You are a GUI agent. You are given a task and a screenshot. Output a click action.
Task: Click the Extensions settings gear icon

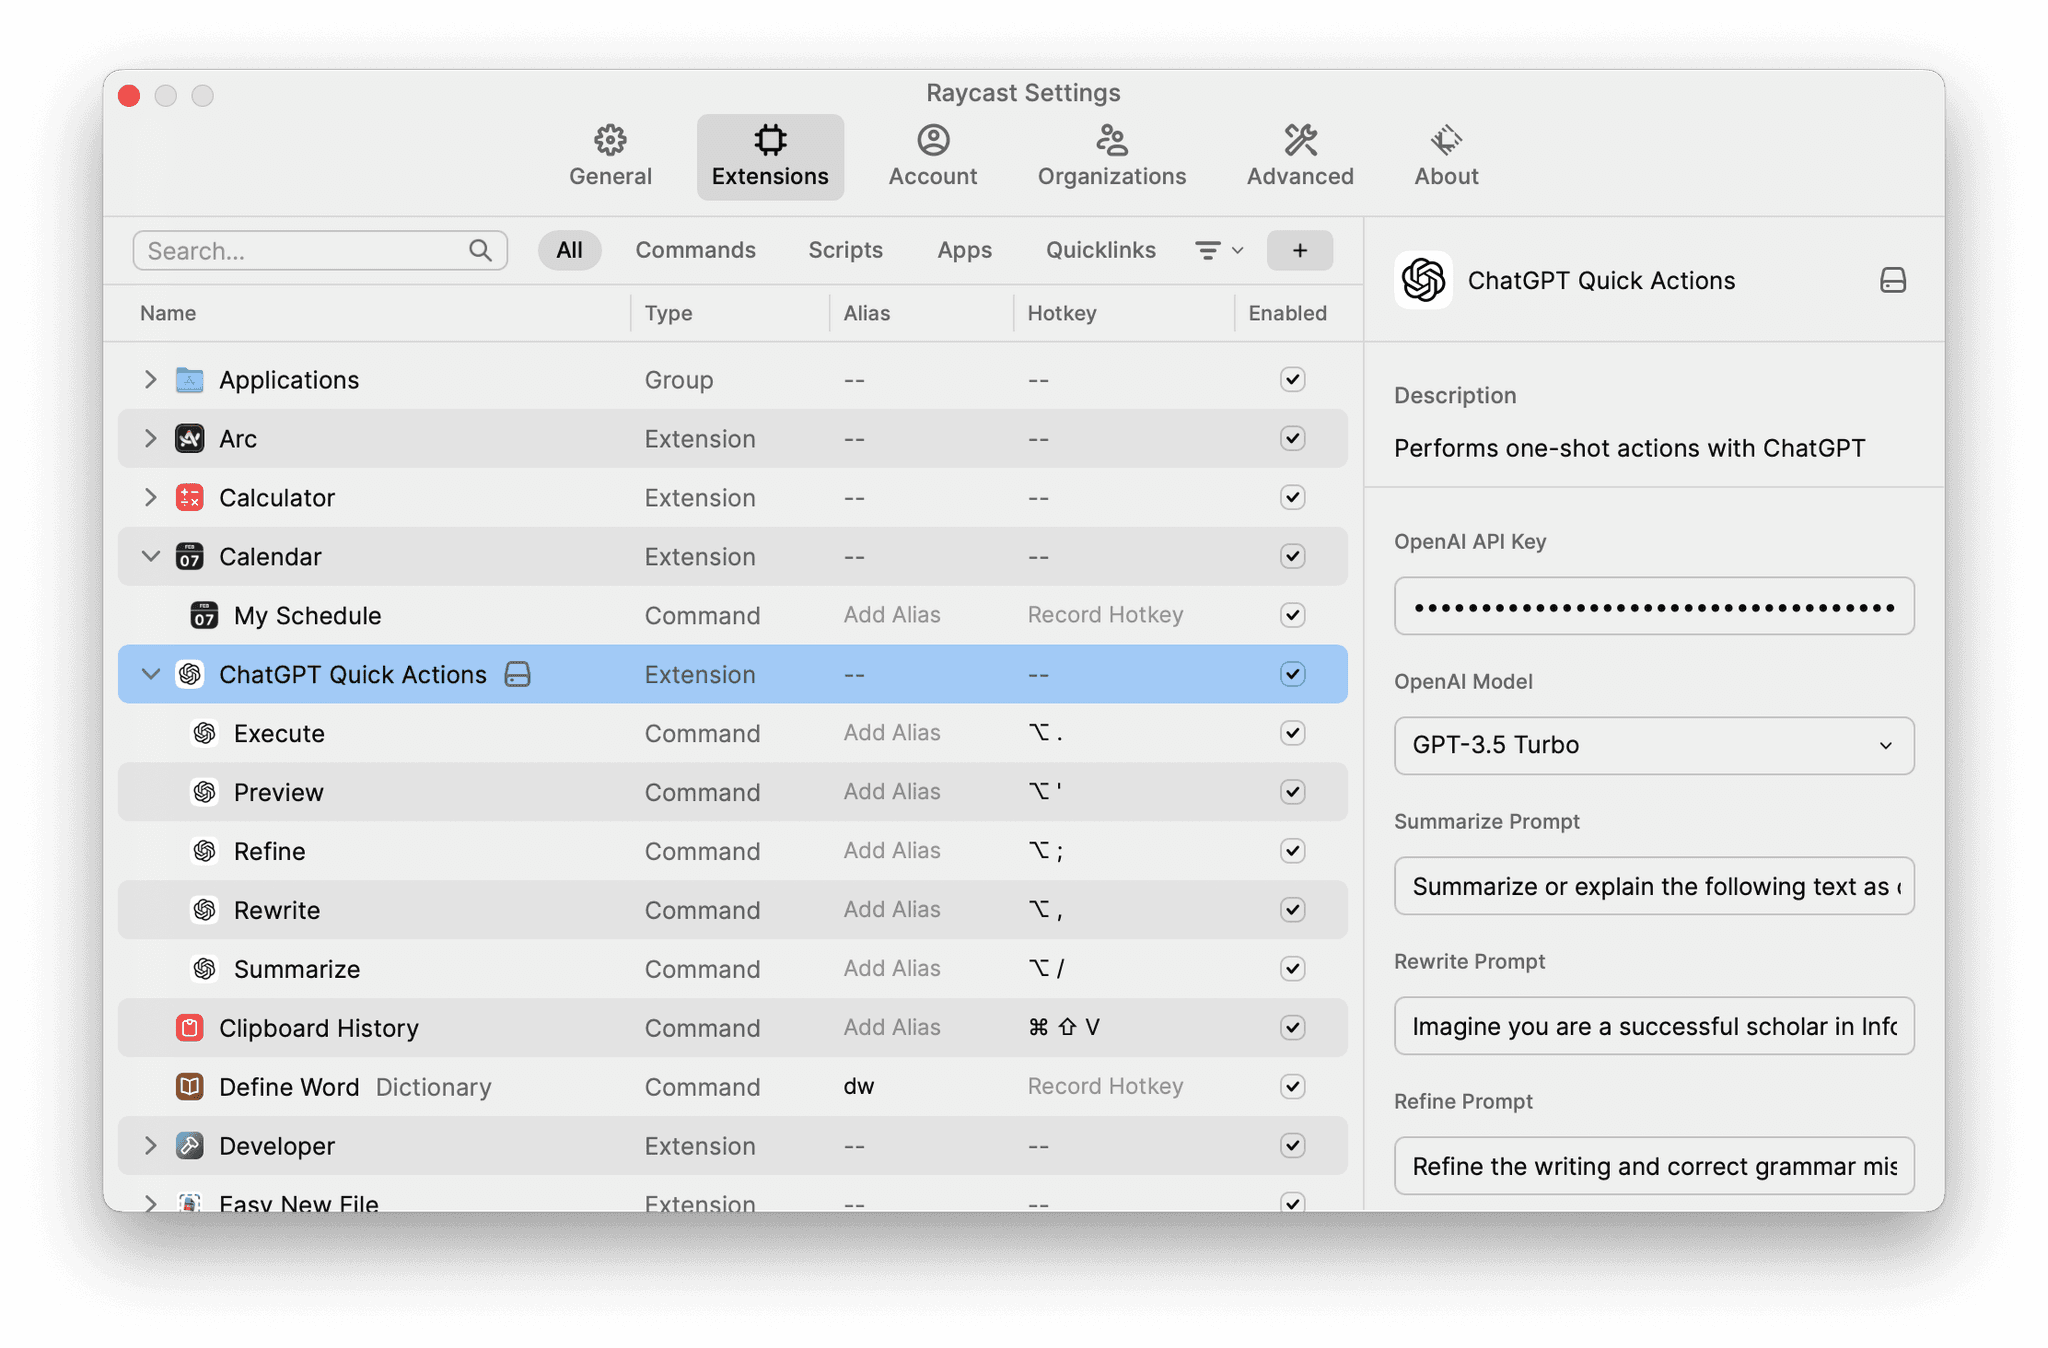point(770,138)
